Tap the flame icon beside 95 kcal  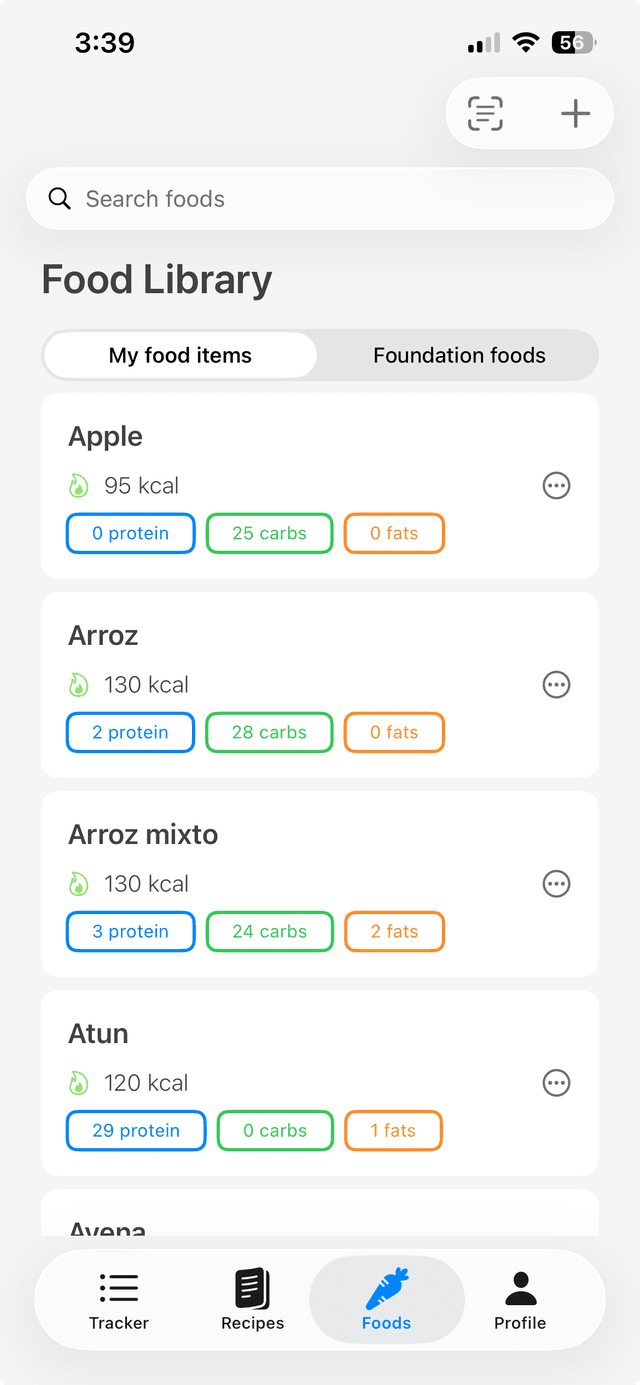click(79, 486)
